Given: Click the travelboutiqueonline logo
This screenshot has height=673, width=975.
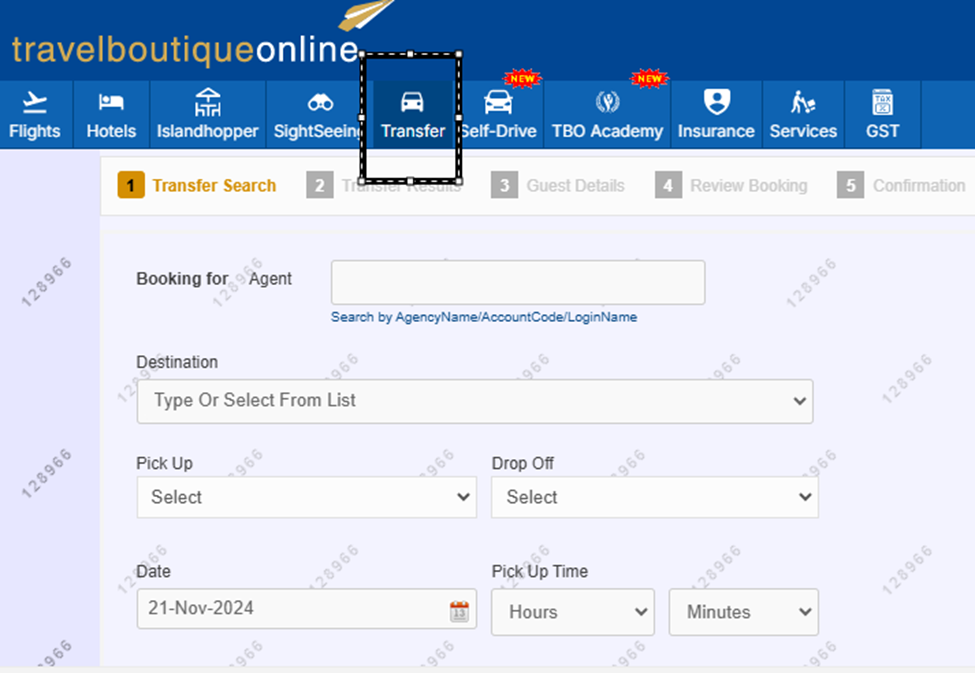Looking at the screenshot, I should (x=185, y=50).
